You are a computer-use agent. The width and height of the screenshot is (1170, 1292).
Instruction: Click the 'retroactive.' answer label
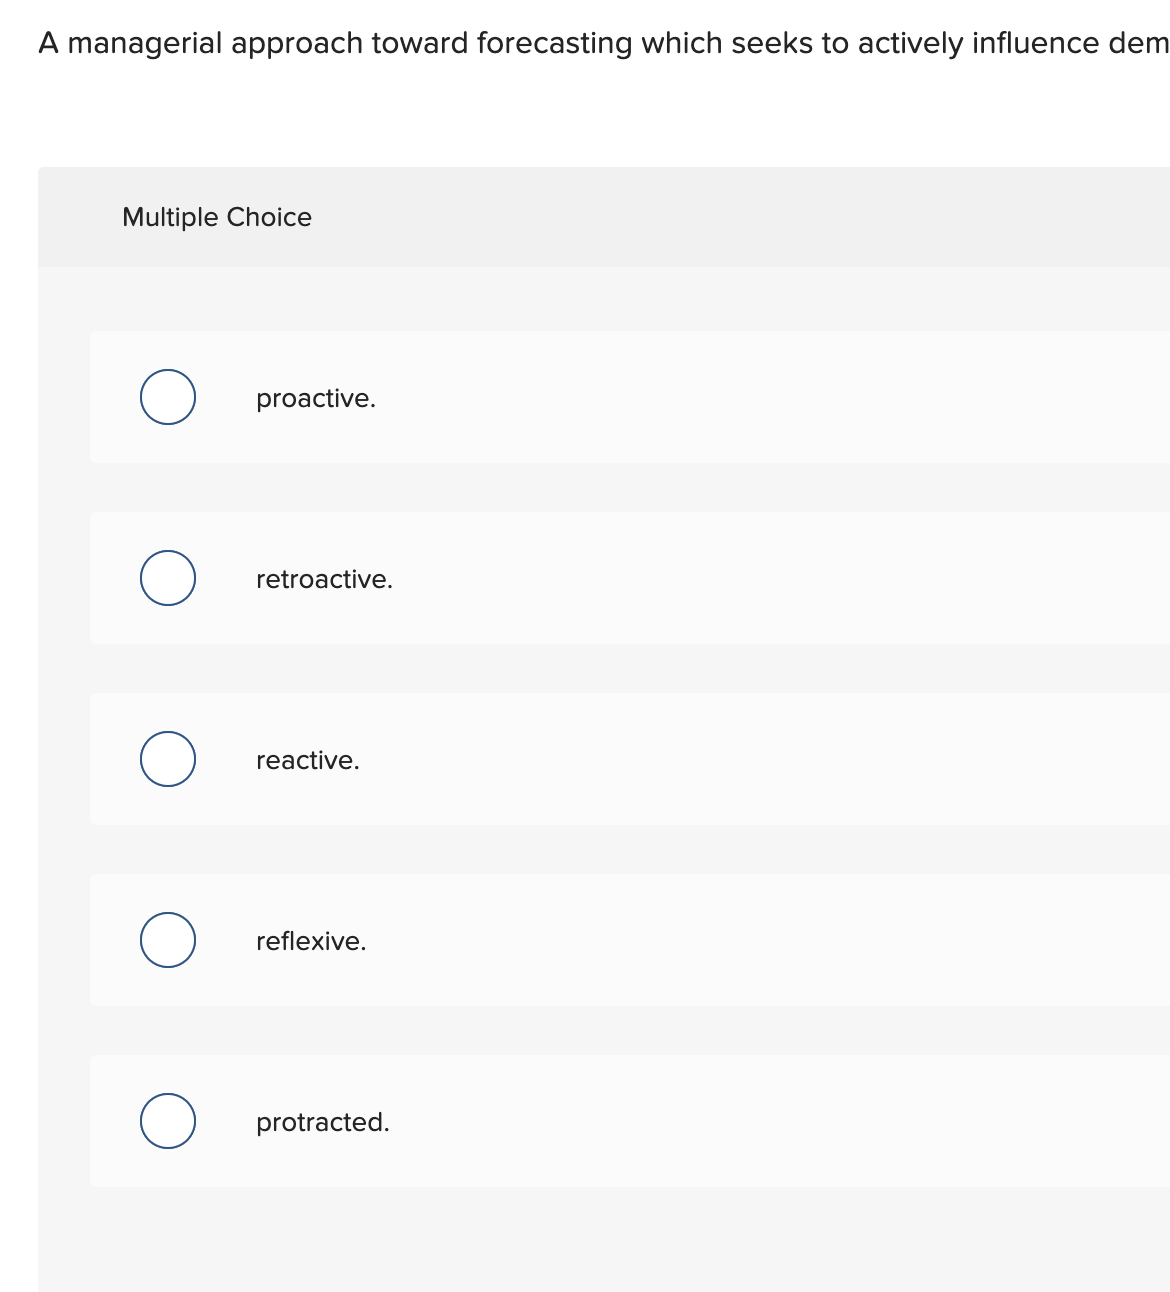(324, 579)
